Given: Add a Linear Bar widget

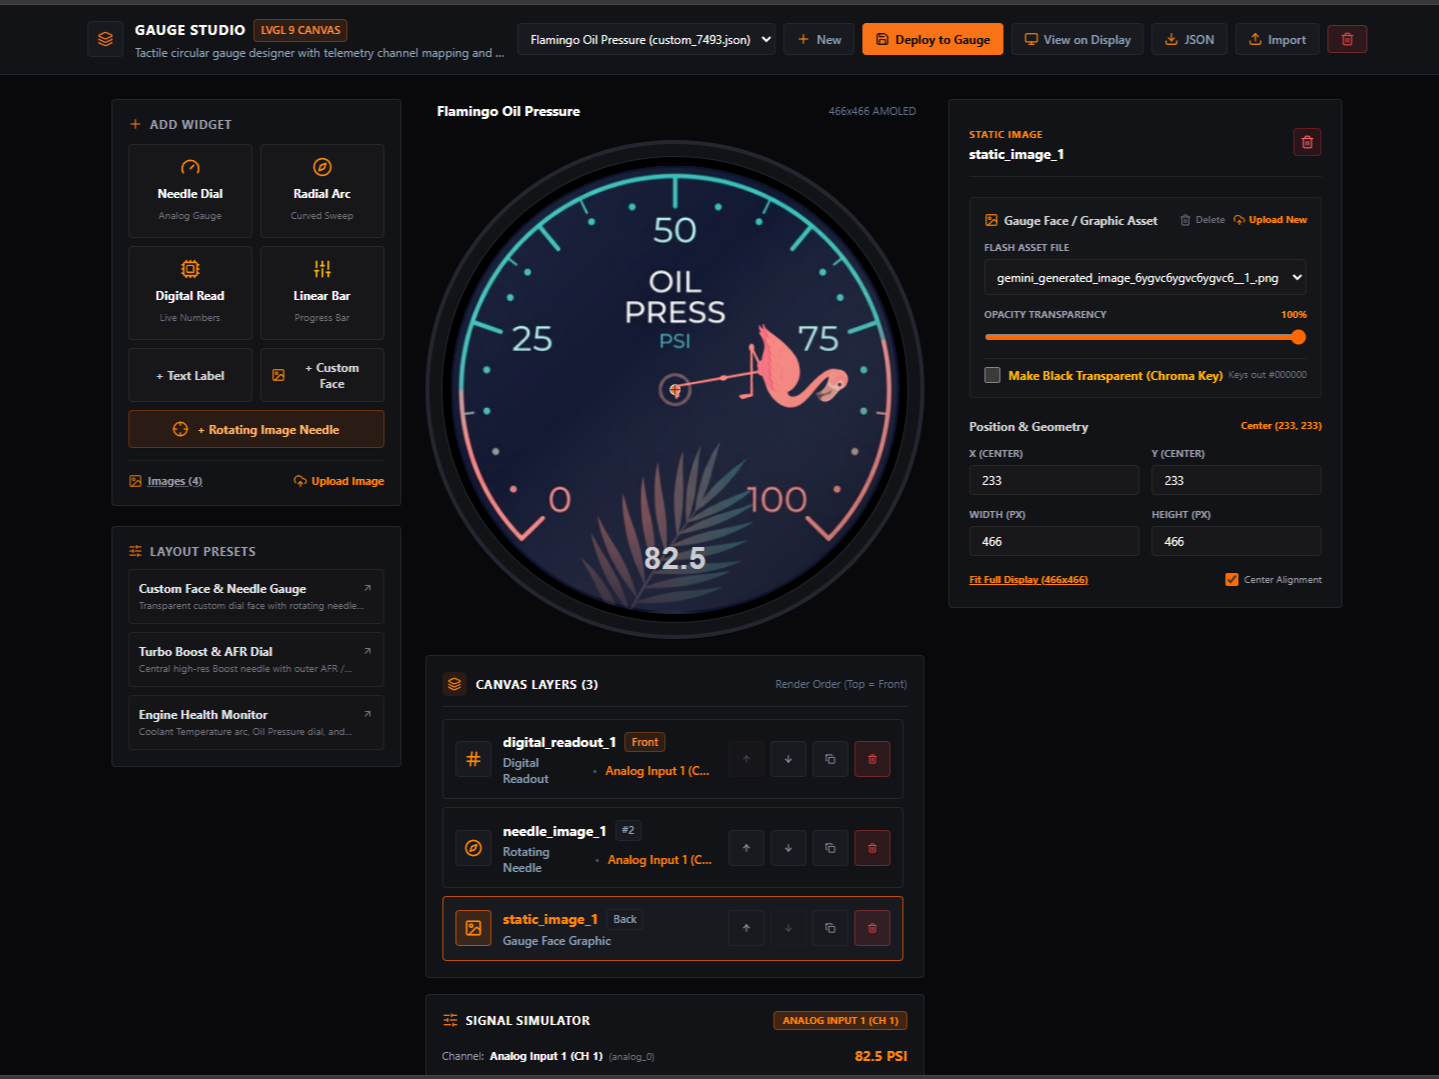Looking at the screenshot, I should 322,293.
